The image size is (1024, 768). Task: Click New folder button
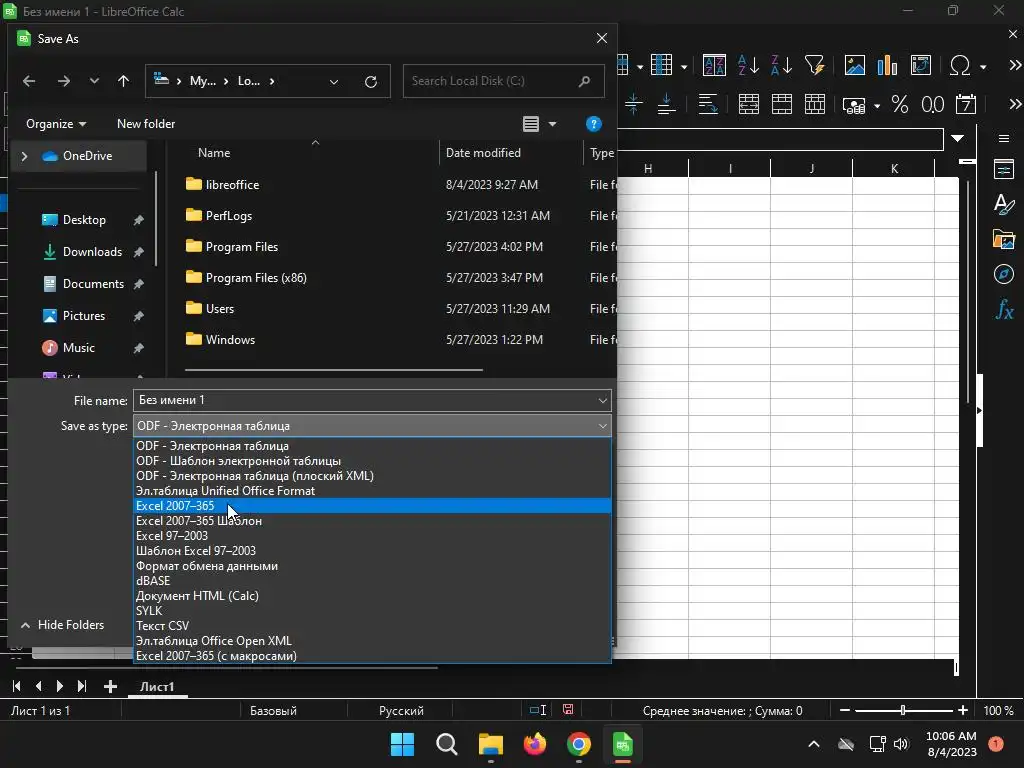(x=146, y=123)
